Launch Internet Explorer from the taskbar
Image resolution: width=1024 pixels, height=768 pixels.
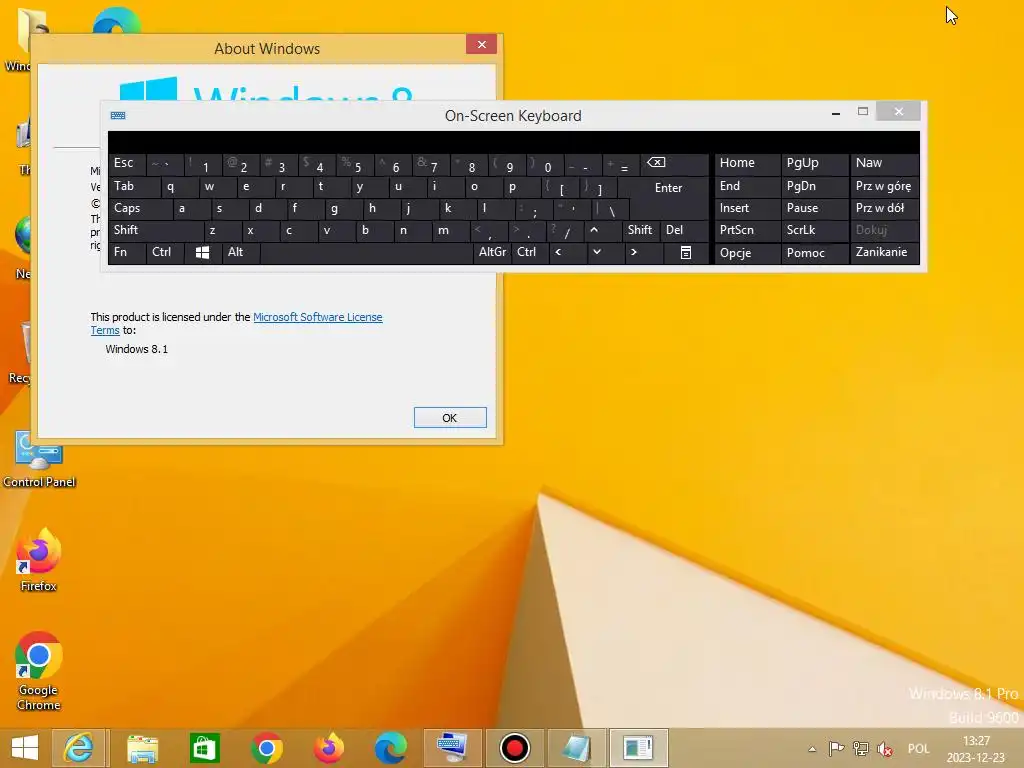(x=78, y=748)
